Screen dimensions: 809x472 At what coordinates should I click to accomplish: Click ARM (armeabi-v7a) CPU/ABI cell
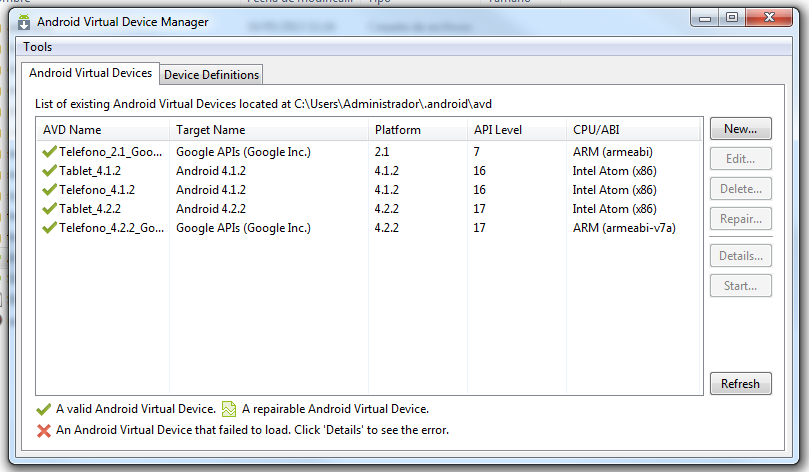(x=624, y=227)
